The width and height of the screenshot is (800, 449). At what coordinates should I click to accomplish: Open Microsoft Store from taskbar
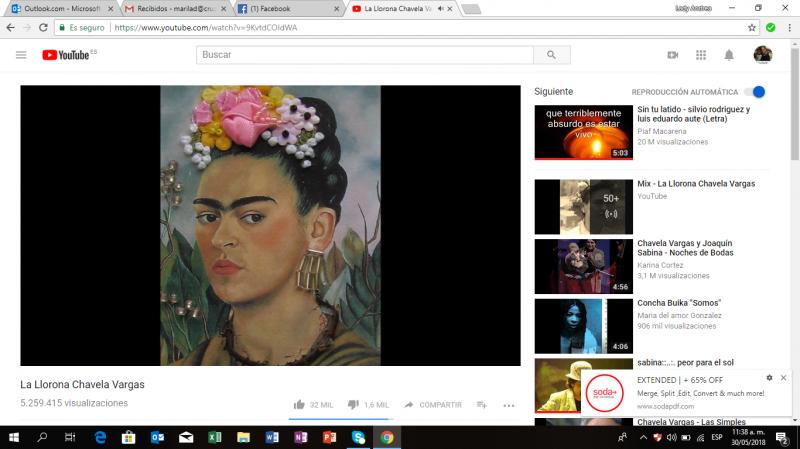pyautogui.click(x=129, y=437)
